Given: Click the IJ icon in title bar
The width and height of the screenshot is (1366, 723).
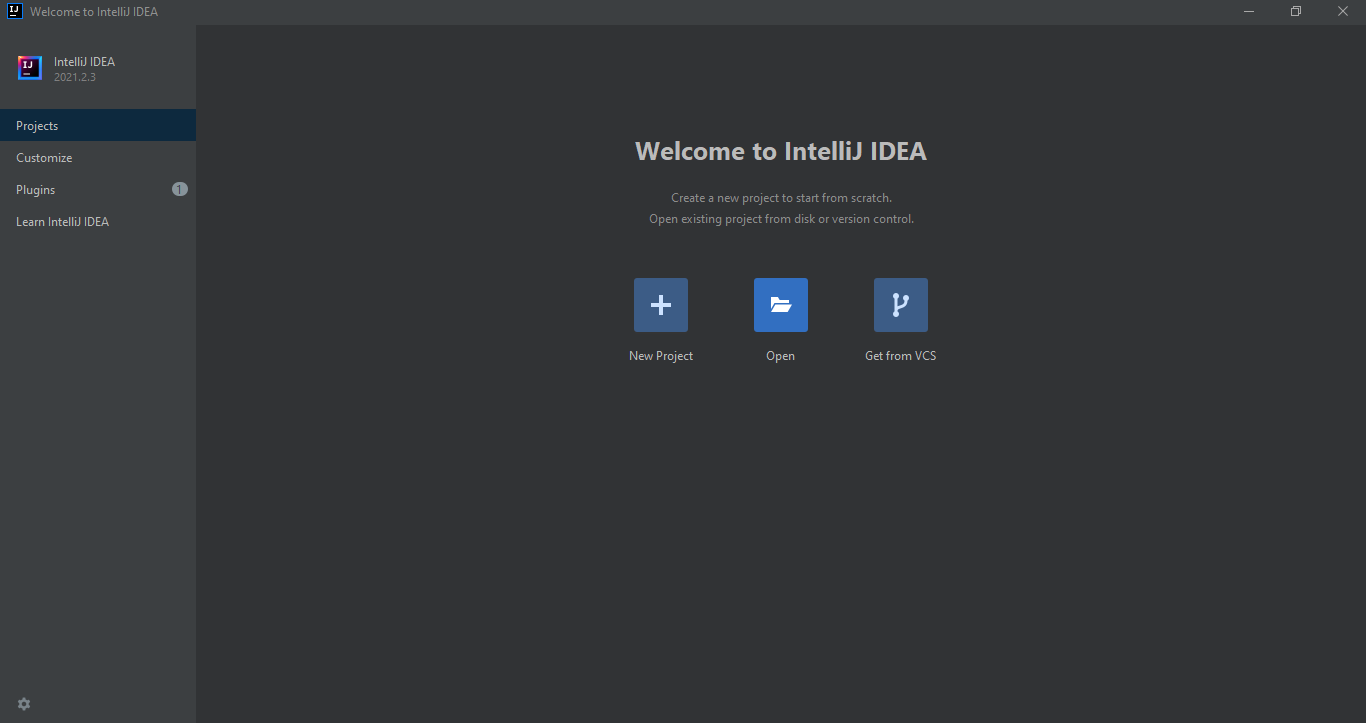Looking at the screenshot, I should click(15, 12).
